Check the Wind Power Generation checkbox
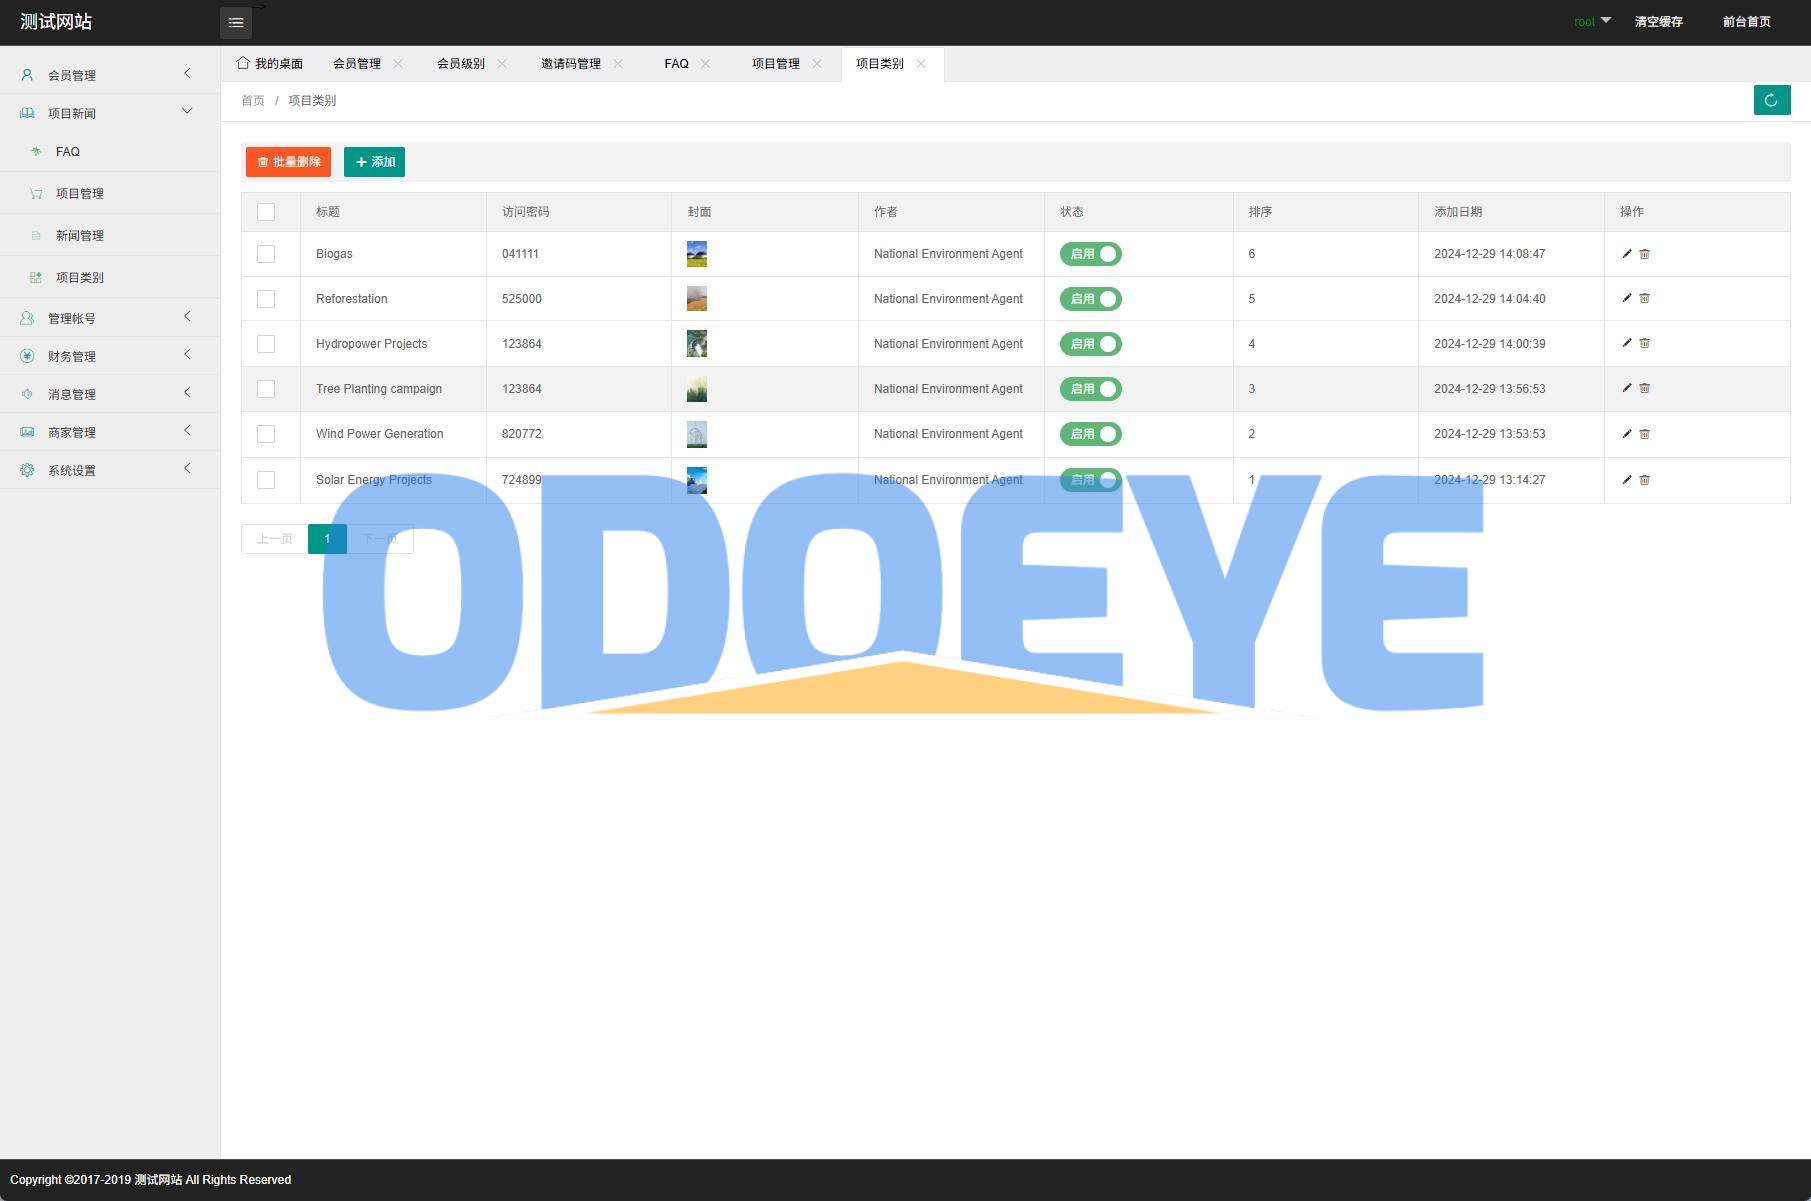The height and width of the screenshot is (1201, 1811). [x=266, y=434]
